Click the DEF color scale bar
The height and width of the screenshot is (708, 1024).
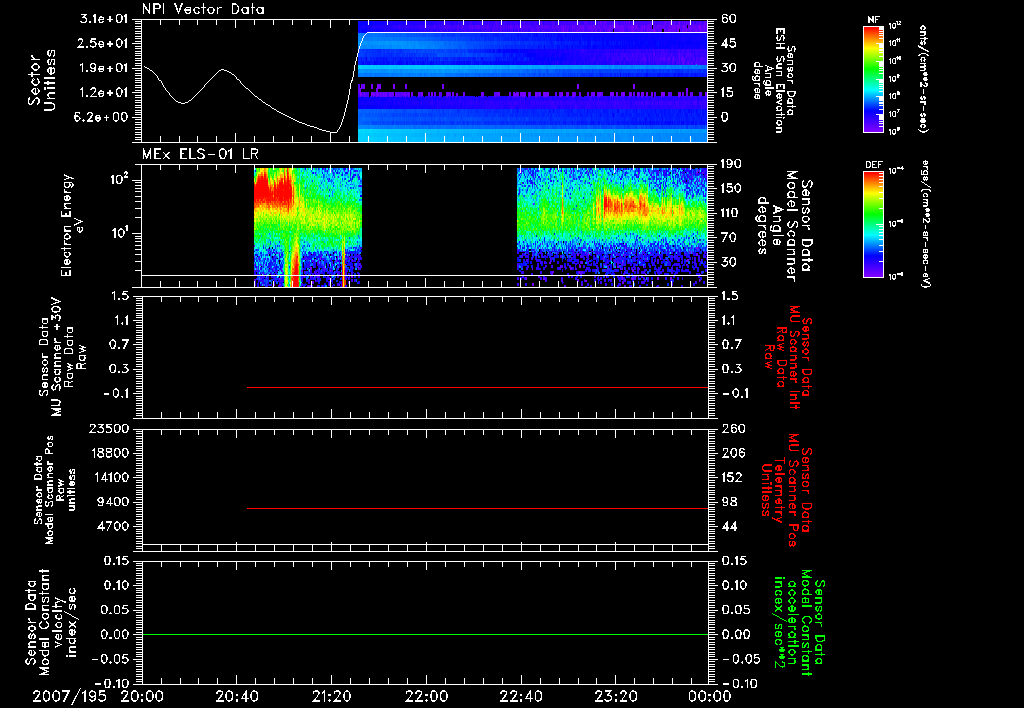874,225
